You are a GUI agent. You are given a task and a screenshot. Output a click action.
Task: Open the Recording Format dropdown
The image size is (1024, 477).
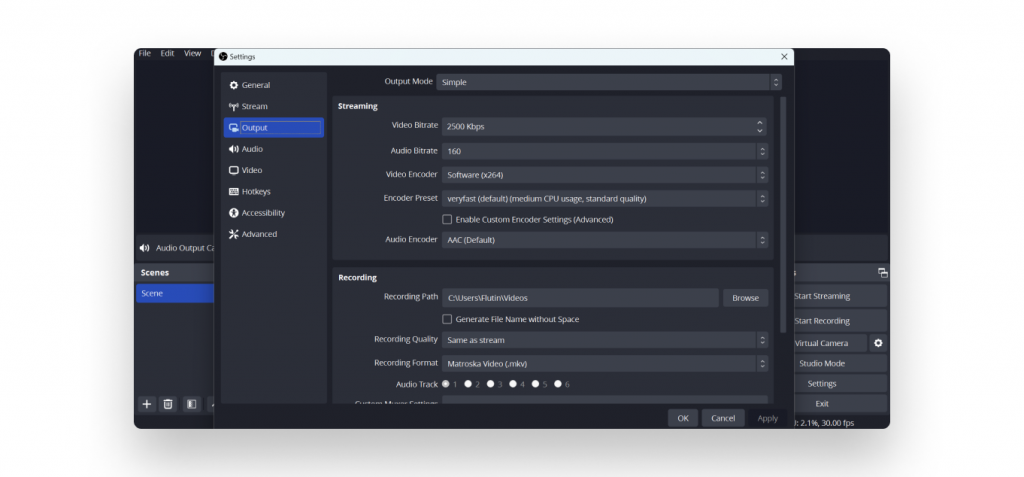click(605, 363)
